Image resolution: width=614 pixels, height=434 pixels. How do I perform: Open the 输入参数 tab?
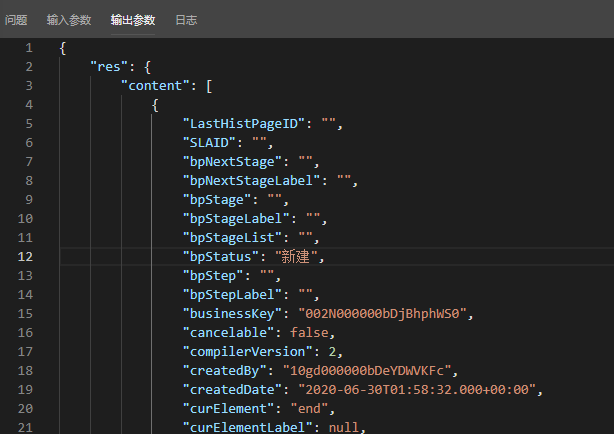[70, 20]
